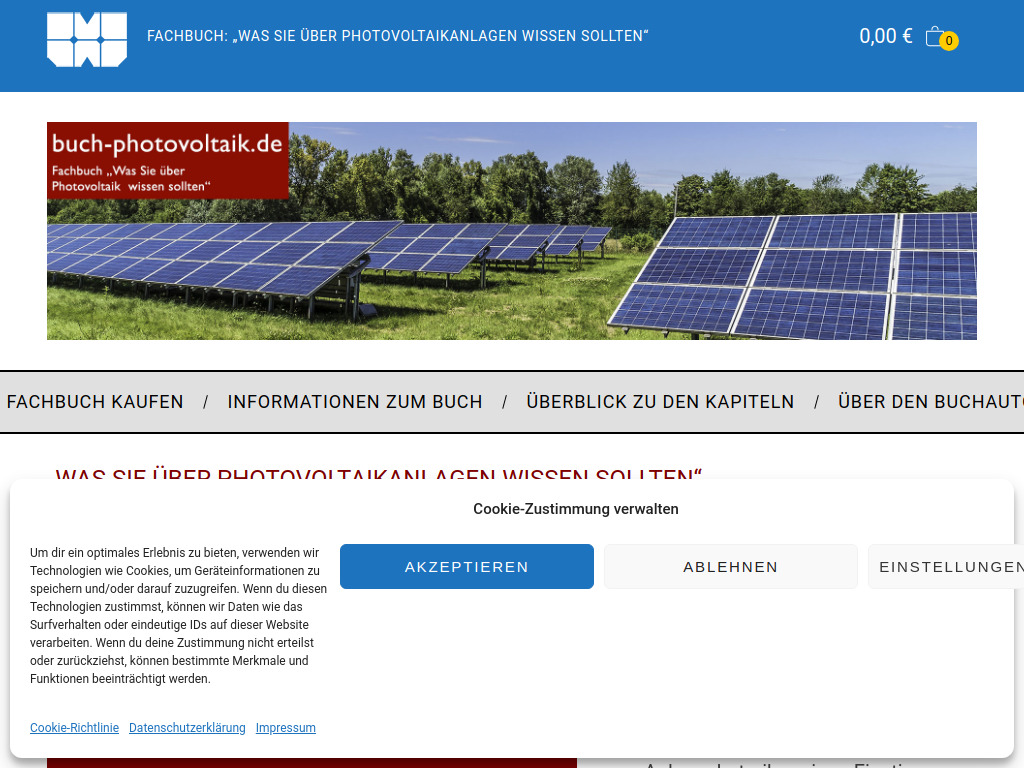
Task: Open the cart total amount display
Action: pyautogui.click(x=884, y=35)
